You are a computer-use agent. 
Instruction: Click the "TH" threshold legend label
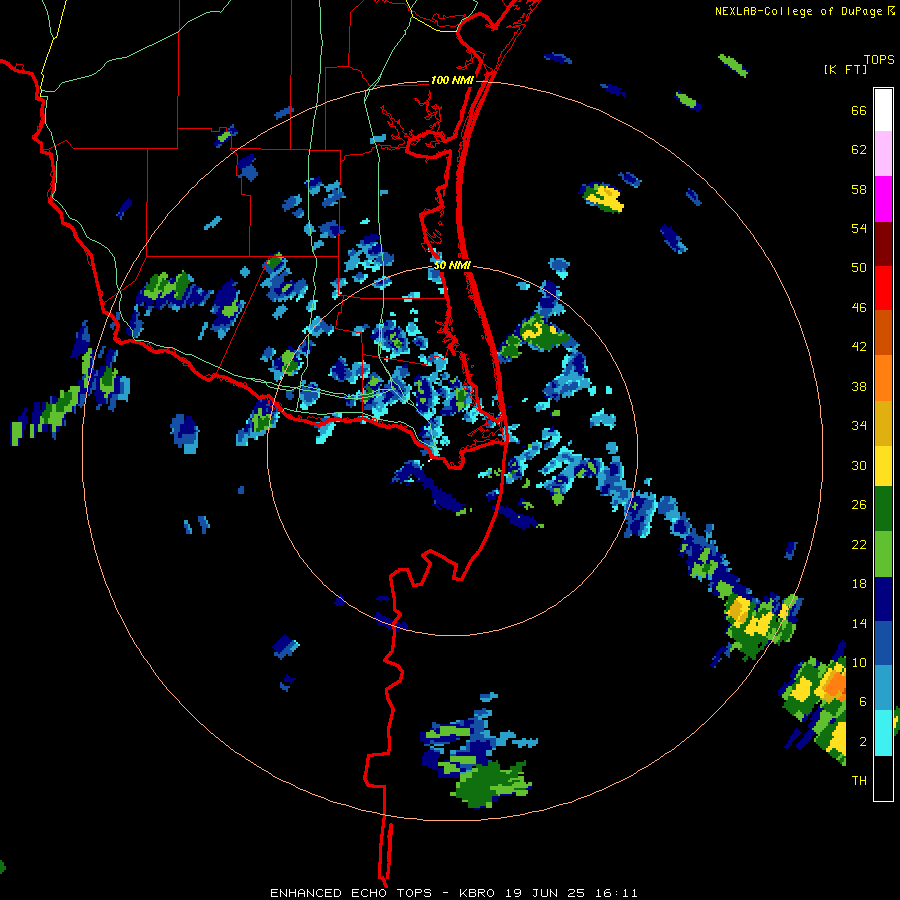tap(859, 781)
